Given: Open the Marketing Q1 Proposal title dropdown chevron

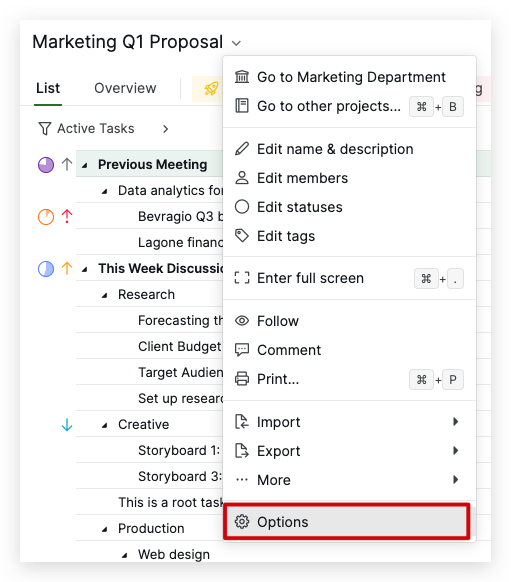Looking at the screenshot, I should pos(236,43).
